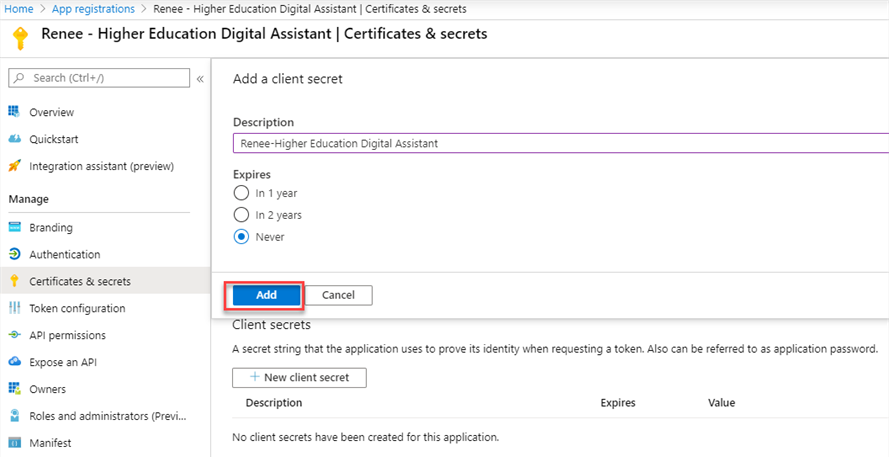Click the Search (Ctrl+/) box
Screen dimensions: 889x457
99,78
